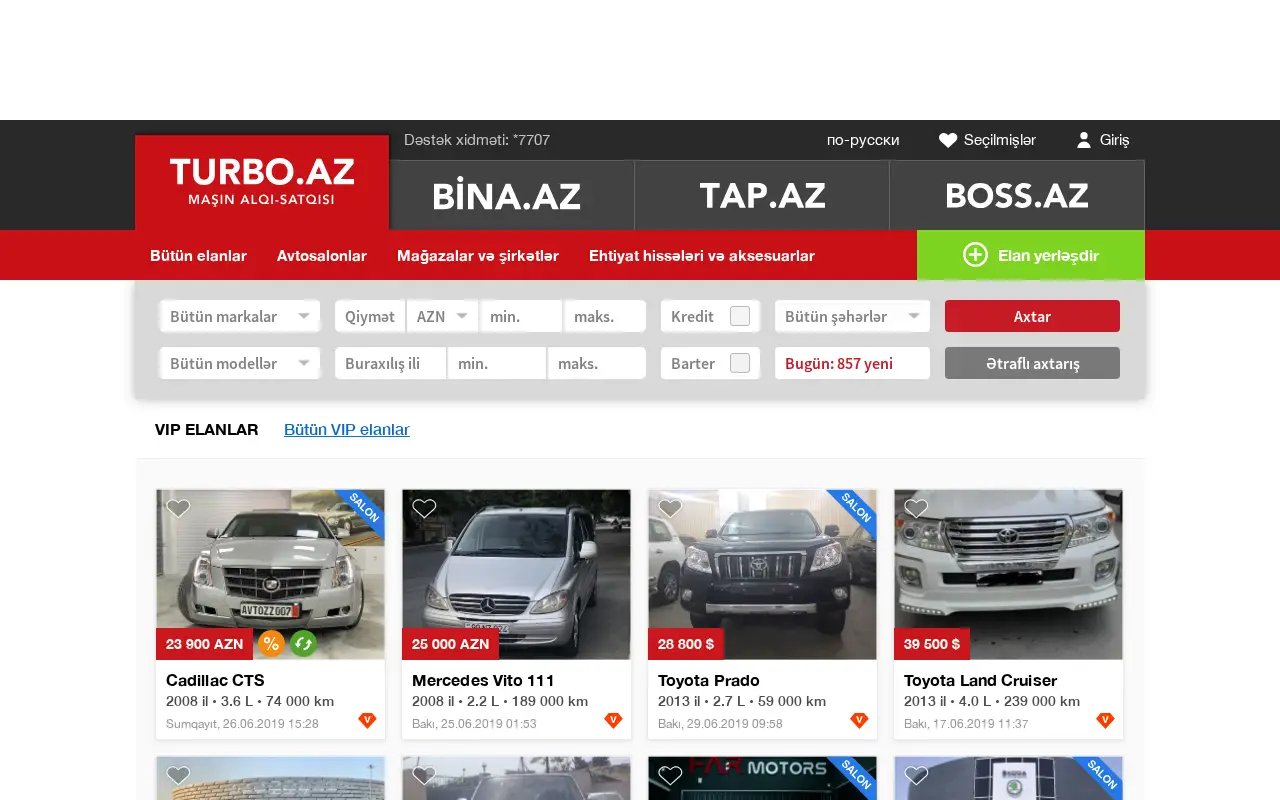Open Ehtiyat hissələri və aksesuarlar menu
The width and height of the screenshot is (1280, 800).
(x=702, y=256)
